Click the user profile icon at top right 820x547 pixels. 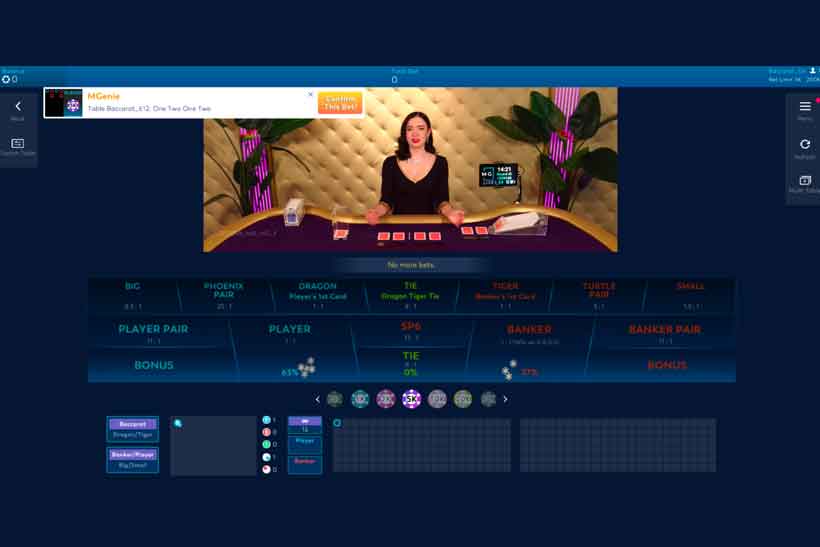812,71
